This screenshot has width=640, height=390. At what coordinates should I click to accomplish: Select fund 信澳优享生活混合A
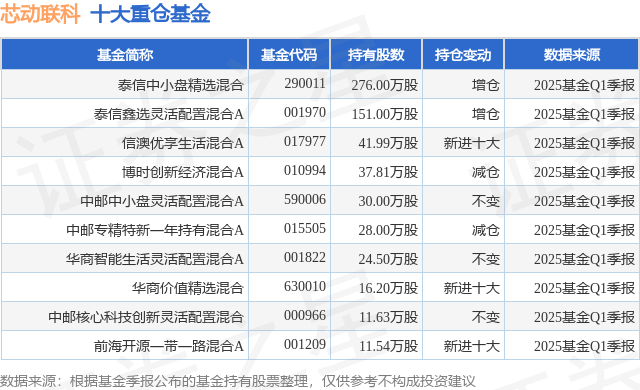pyautogui.click(x=182, y=143)
